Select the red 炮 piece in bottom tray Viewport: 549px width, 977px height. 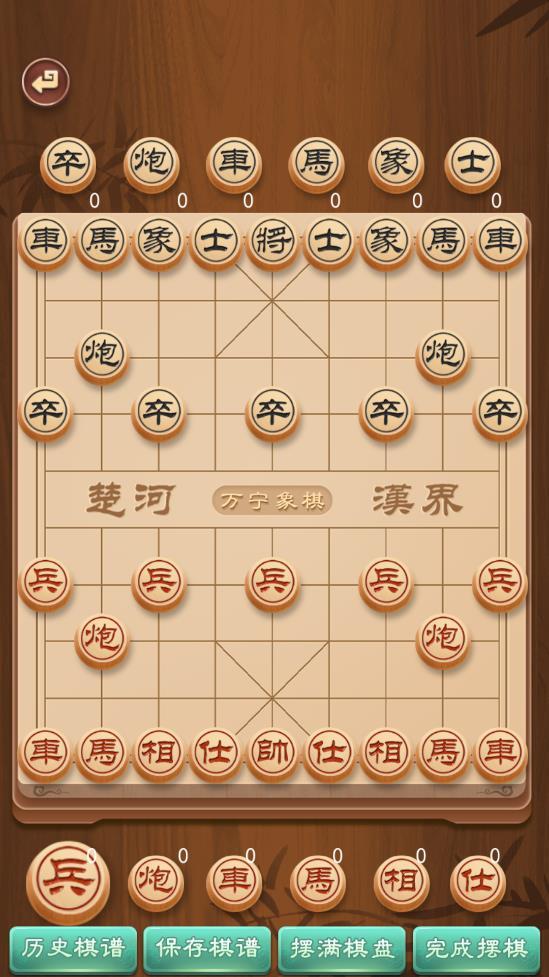coord(156,882)
